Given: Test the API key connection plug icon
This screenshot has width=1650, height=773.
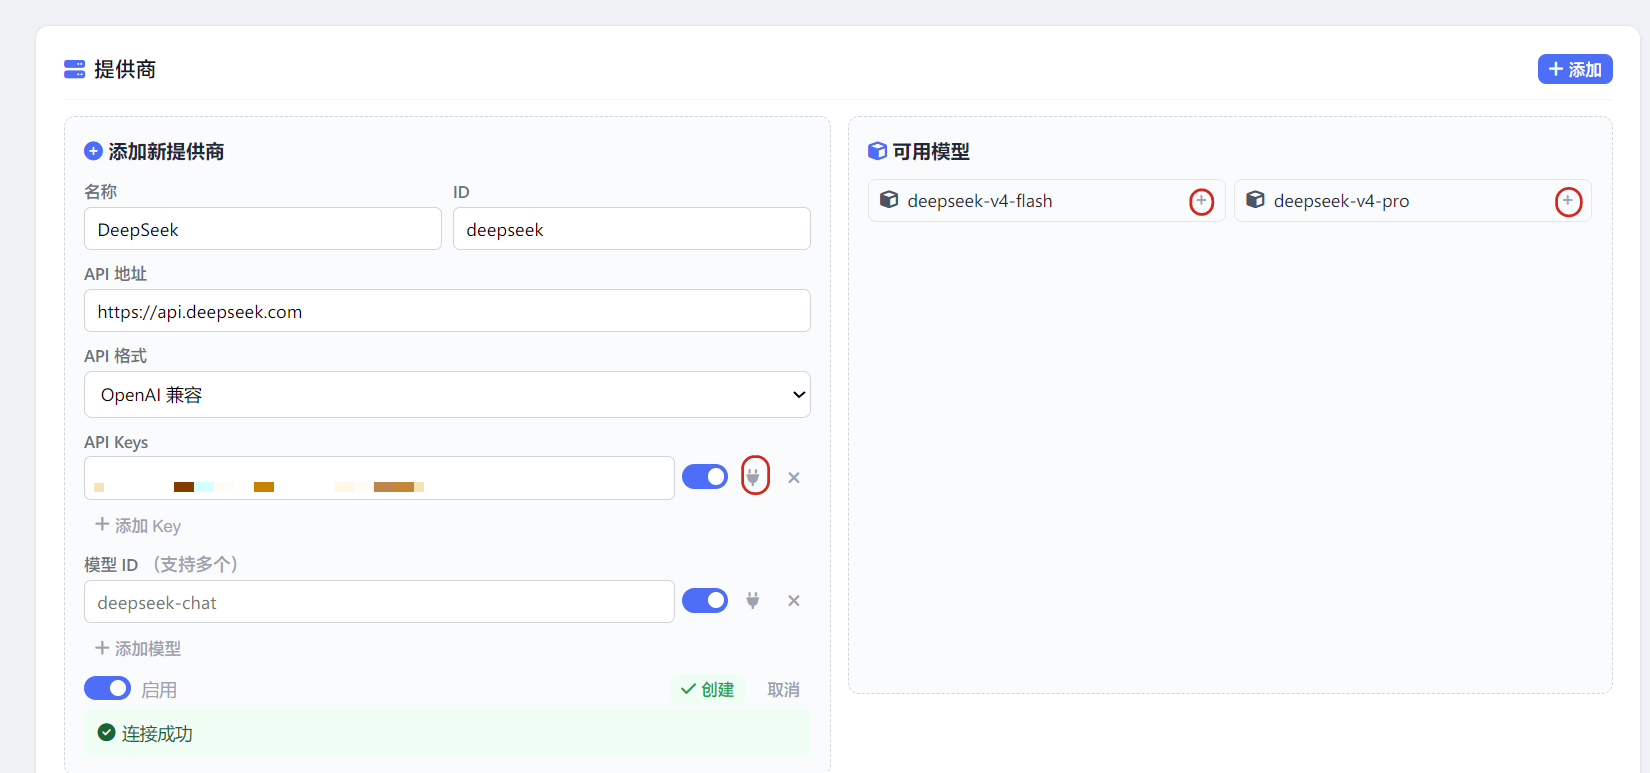Looking at the screenshot, I should (754, 477).
